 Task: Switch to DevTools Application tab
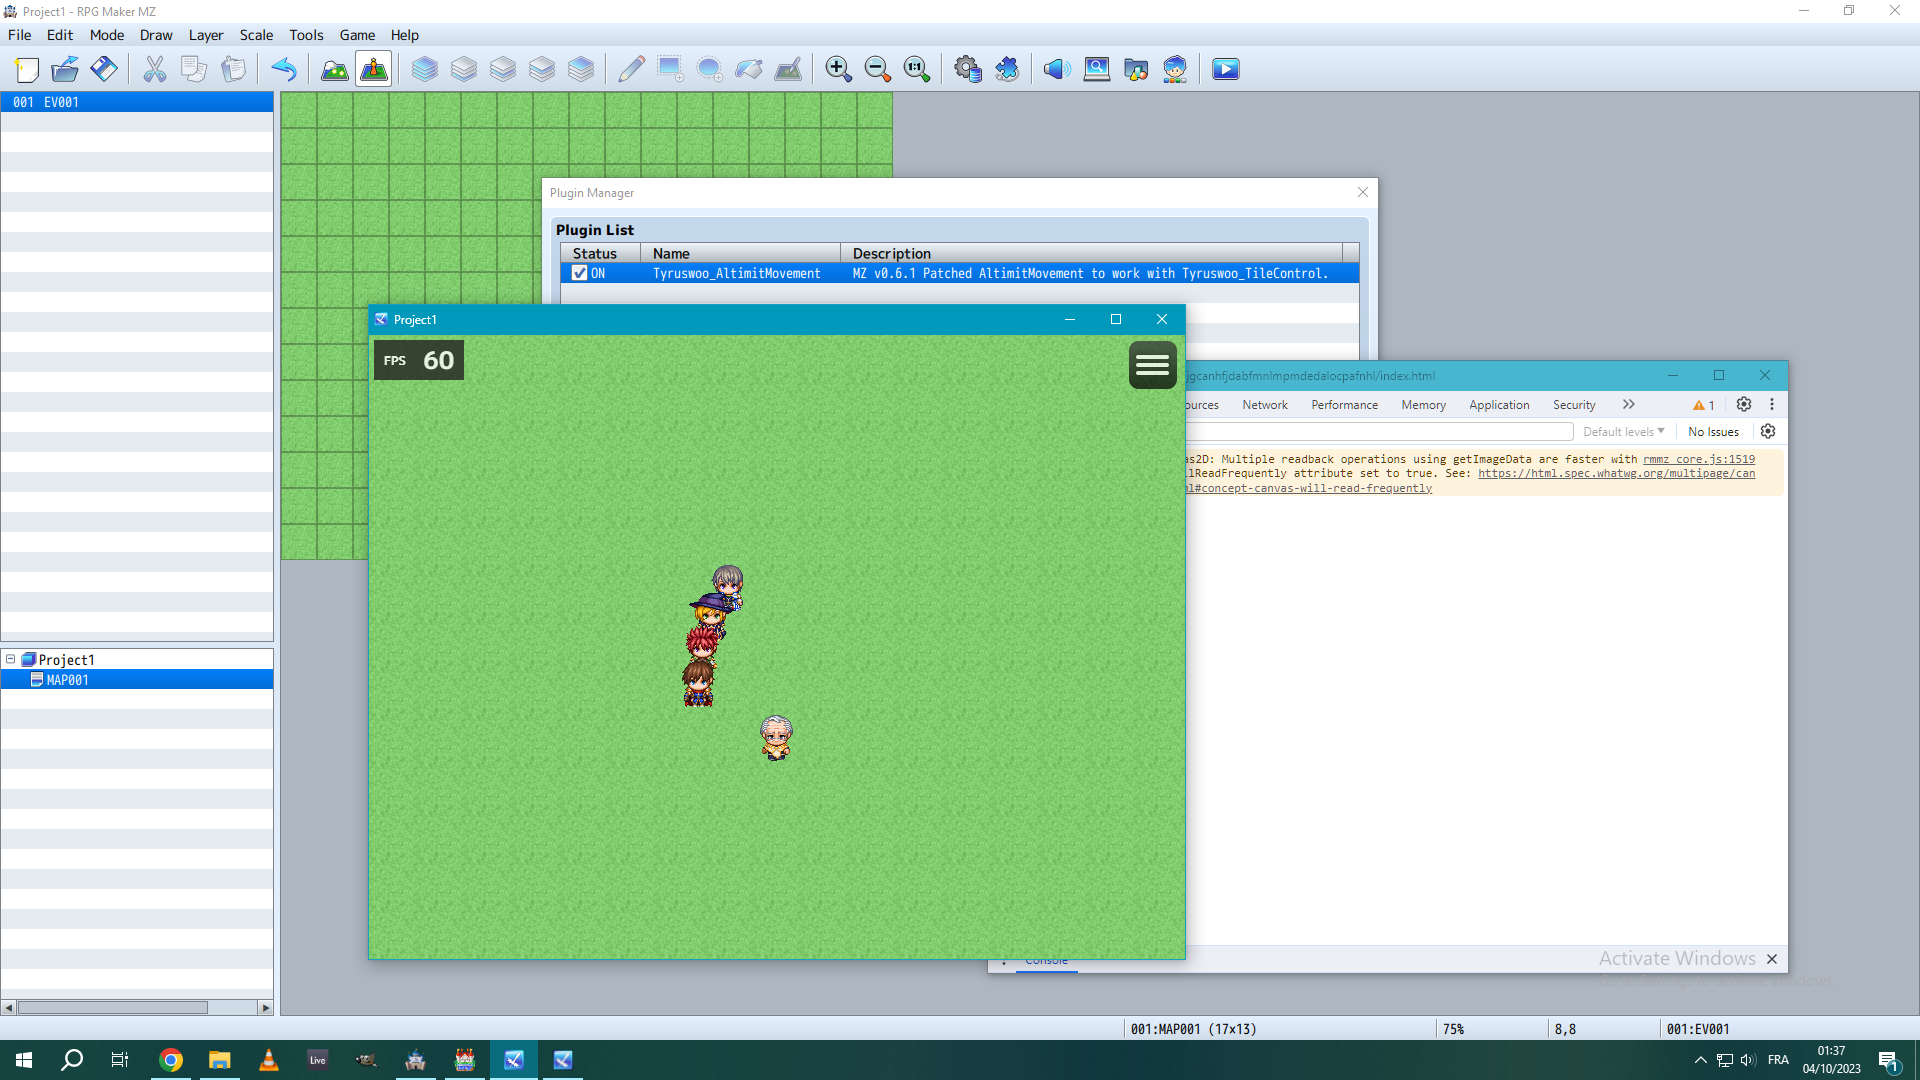pos(1499,405)
